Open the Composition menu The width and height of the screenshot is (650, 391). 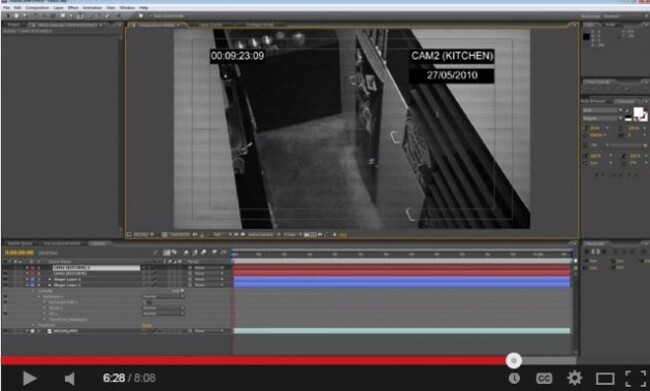(x=37, y=7)
